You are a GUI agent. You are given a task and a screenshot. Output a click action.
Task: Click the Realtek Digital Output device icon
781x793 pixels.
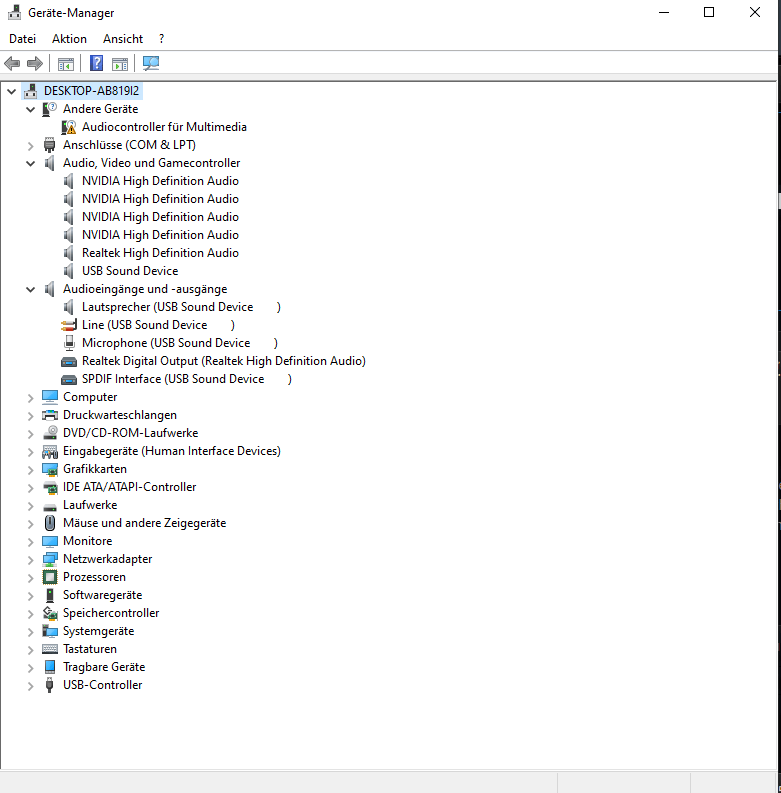[x=69, y=362]
